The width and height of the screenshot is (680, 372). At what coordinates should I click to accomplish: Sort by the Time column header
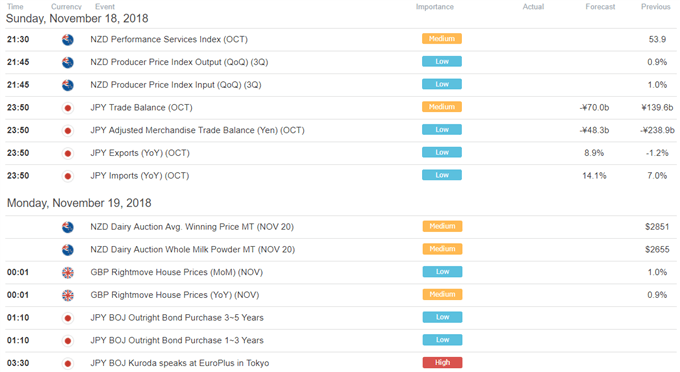click(15, 7)
